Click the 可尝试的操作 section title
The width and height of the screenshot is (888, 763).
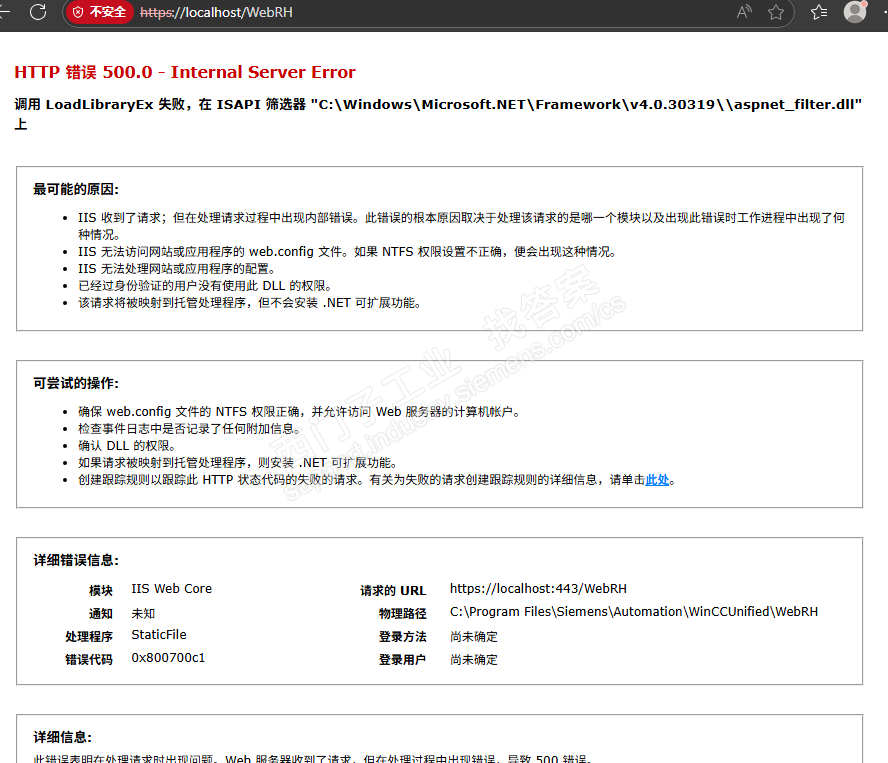click(76, 383)
